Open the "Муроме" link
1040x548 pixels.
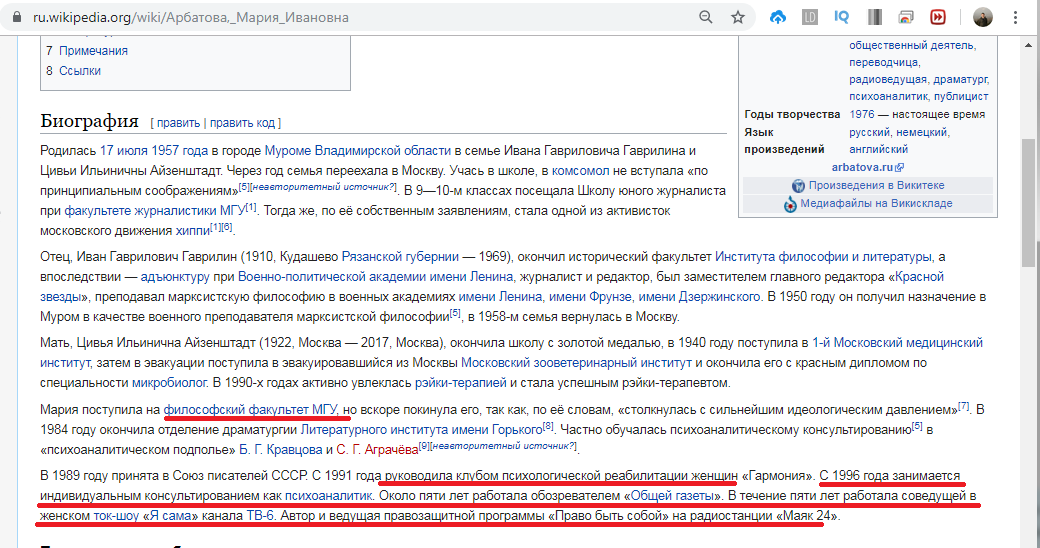[x=287, y=151]
